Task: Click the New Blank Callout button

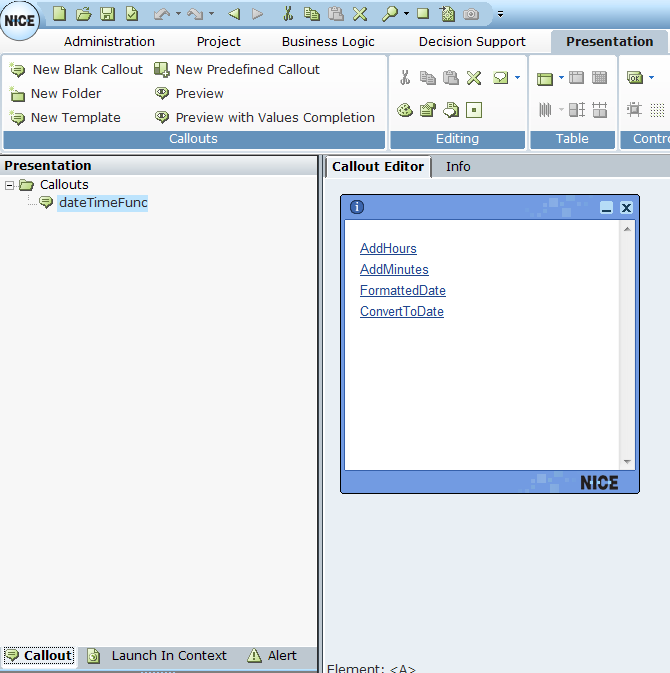Action: 76,70
